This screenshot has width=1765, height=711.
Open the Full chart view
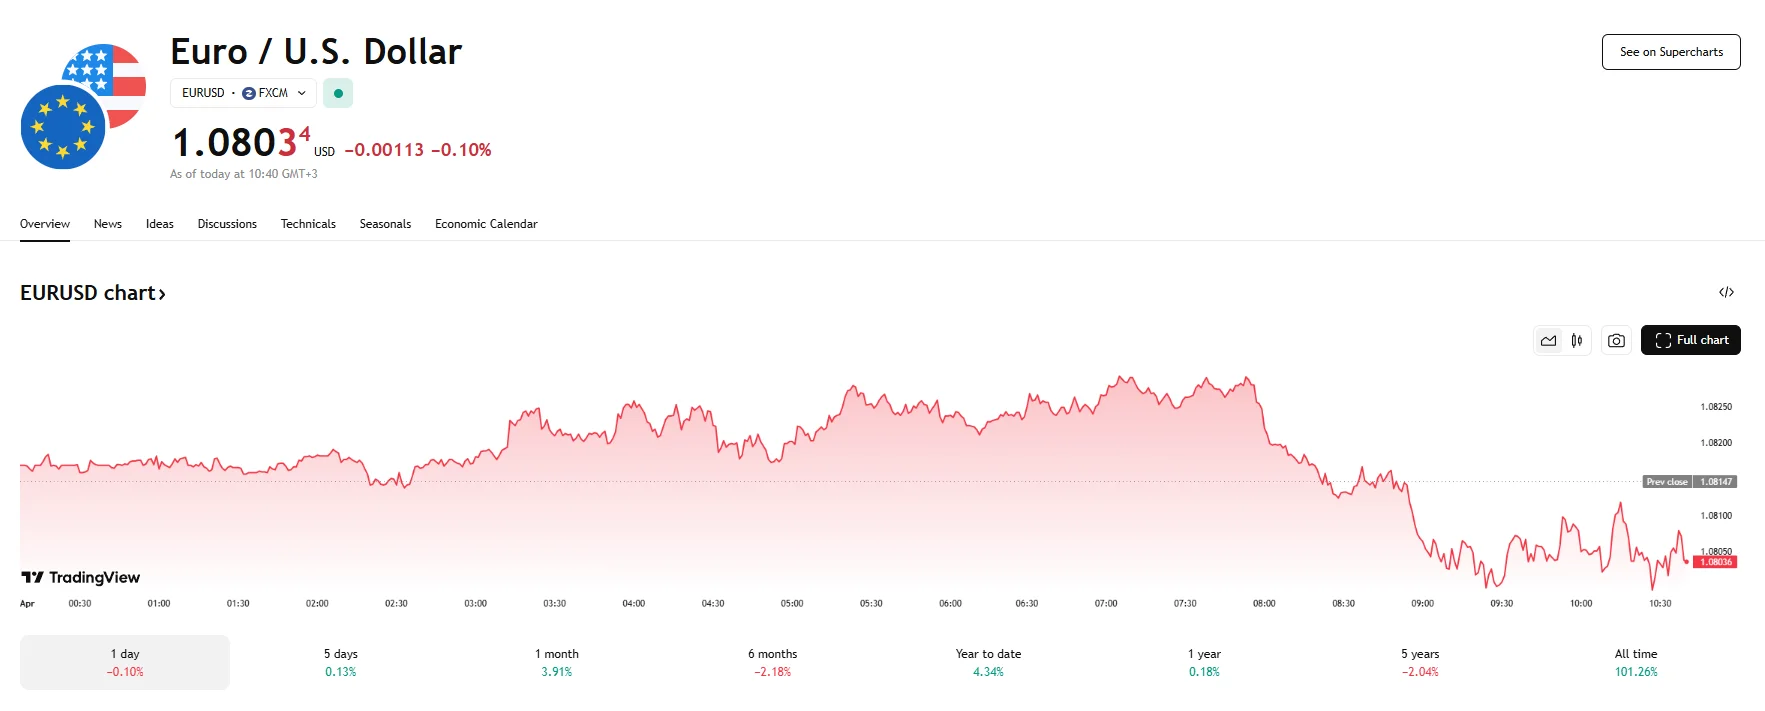pyautogui.click(x=1690, y=340)
